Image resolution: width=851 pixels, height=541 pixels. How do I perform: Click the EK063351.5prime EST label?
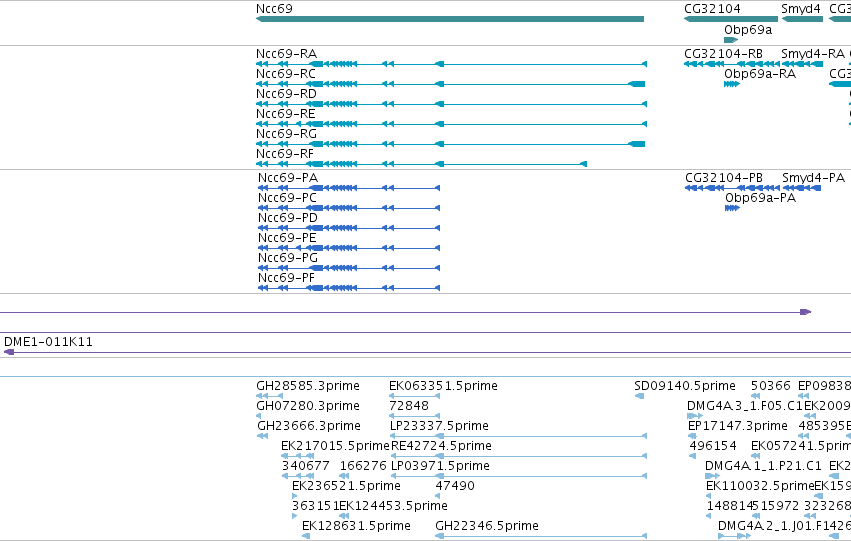click(x=443, y=386)
